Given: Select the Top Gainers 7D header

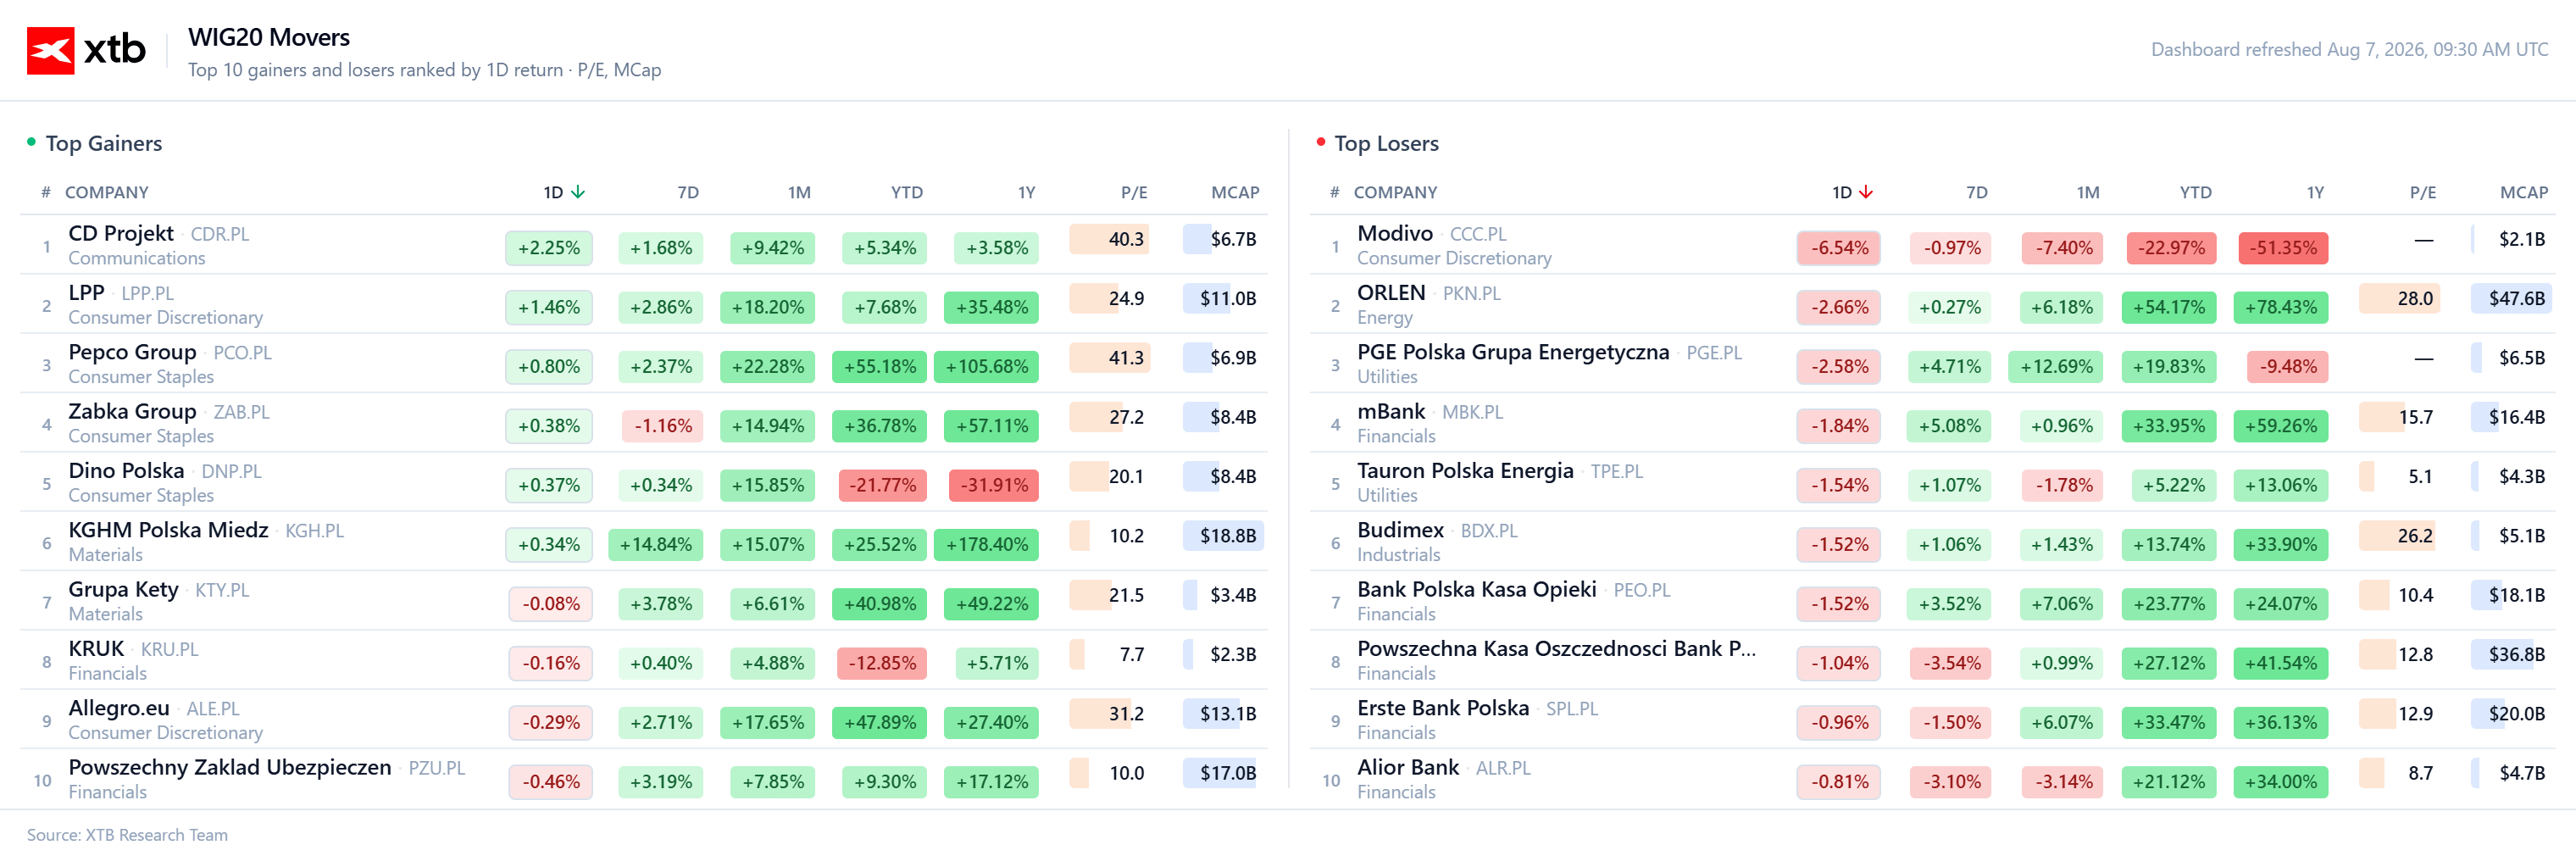Looking at the screenshot, I should coord(688,192).
